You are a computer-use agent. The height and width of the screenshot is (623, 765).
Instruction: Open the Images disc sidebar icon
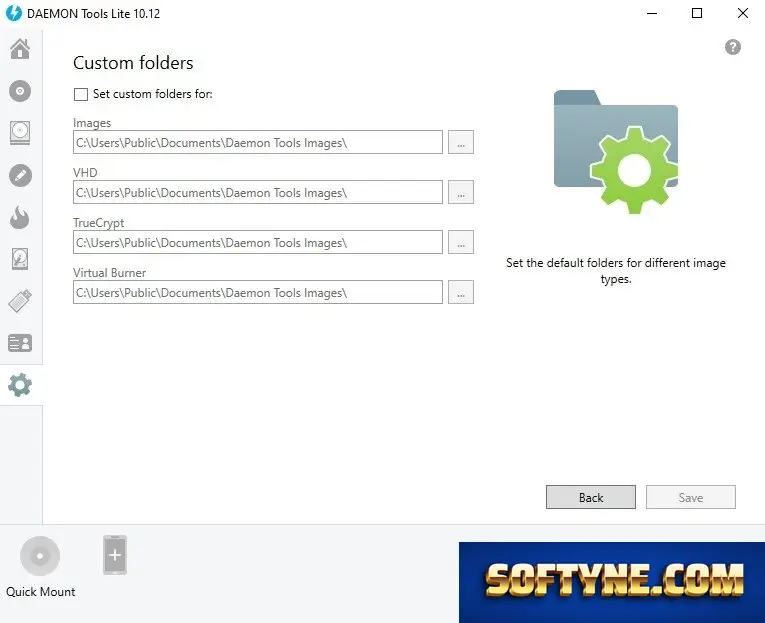(x=20, y=91)
